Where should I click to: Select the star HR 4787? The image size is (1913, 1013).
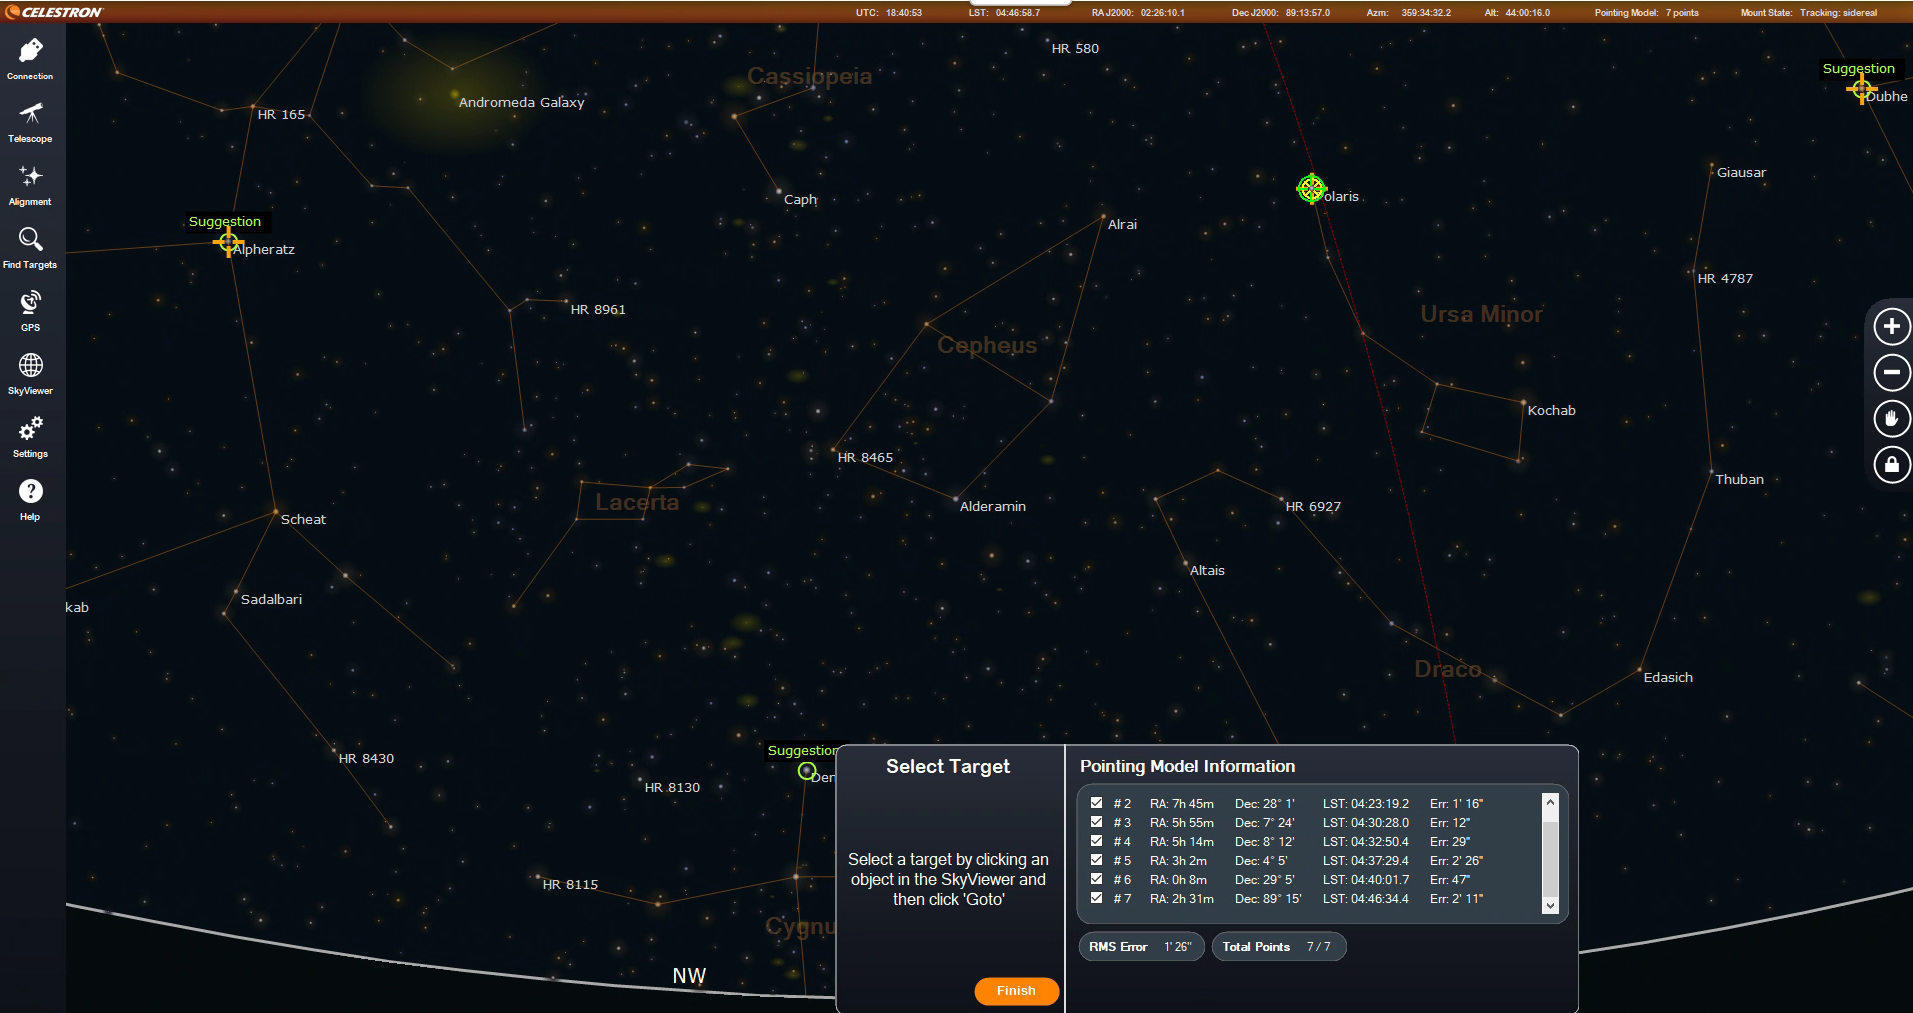[1725, 278]
